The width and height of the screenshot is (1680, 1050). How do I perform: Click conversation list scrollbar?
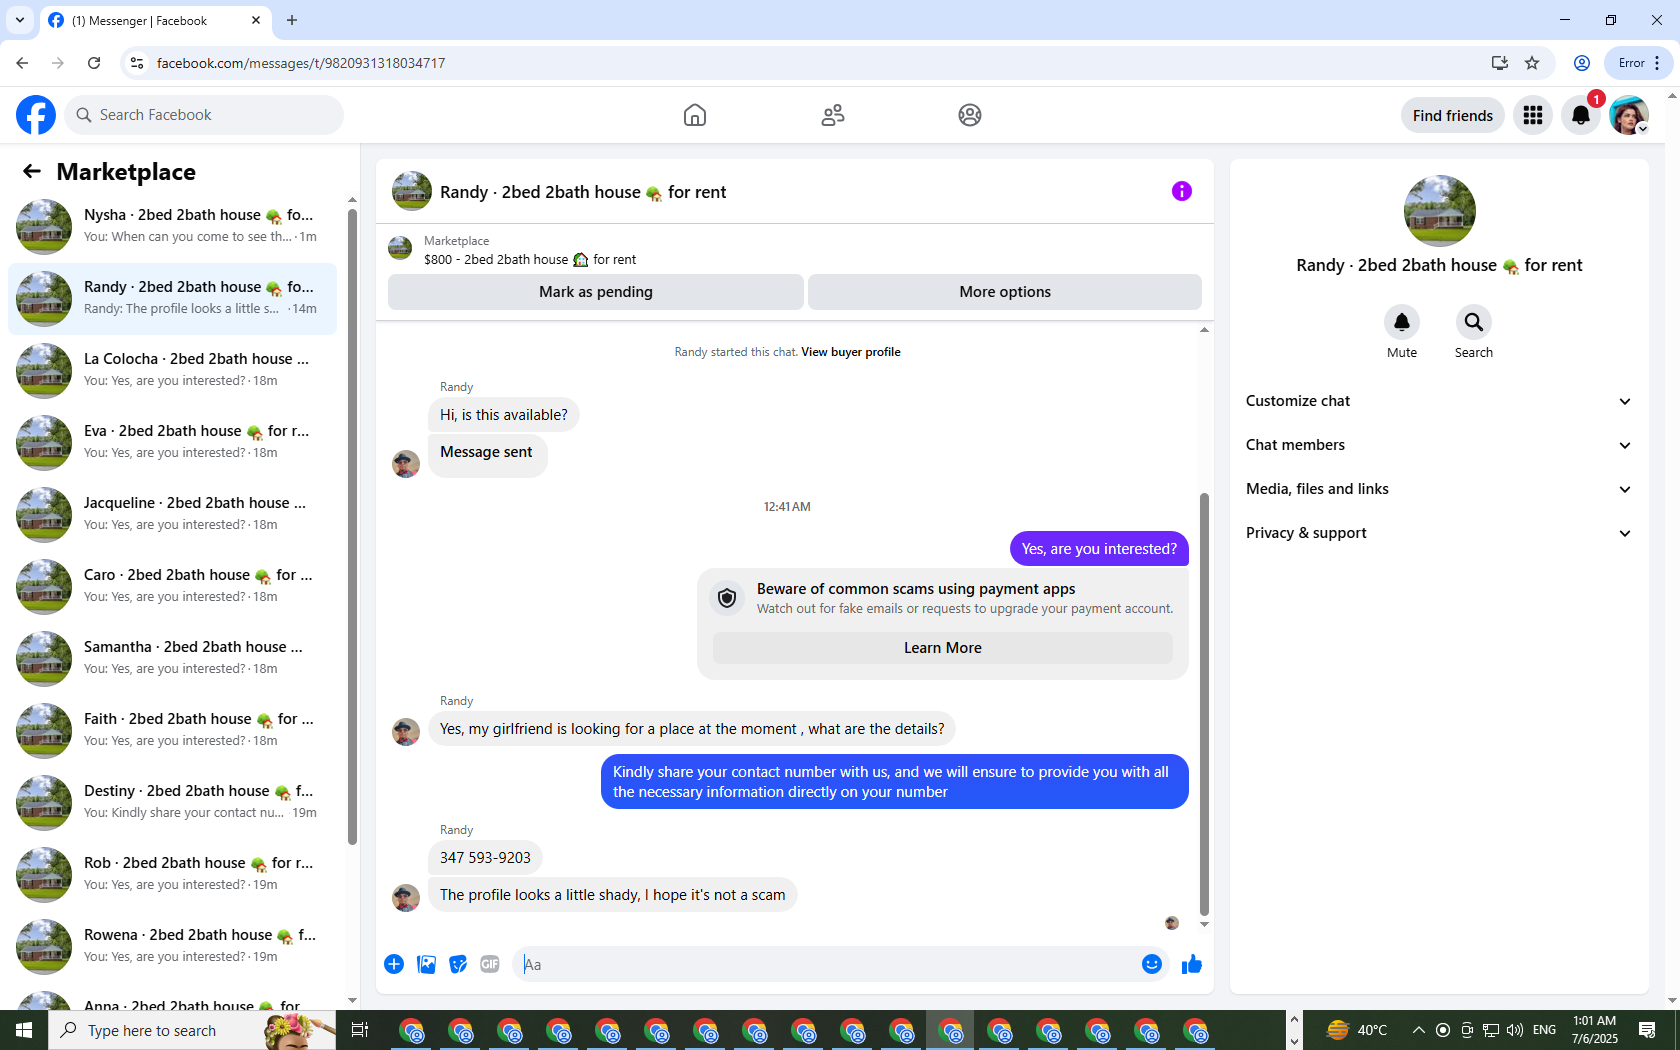[x=352, y=527]
